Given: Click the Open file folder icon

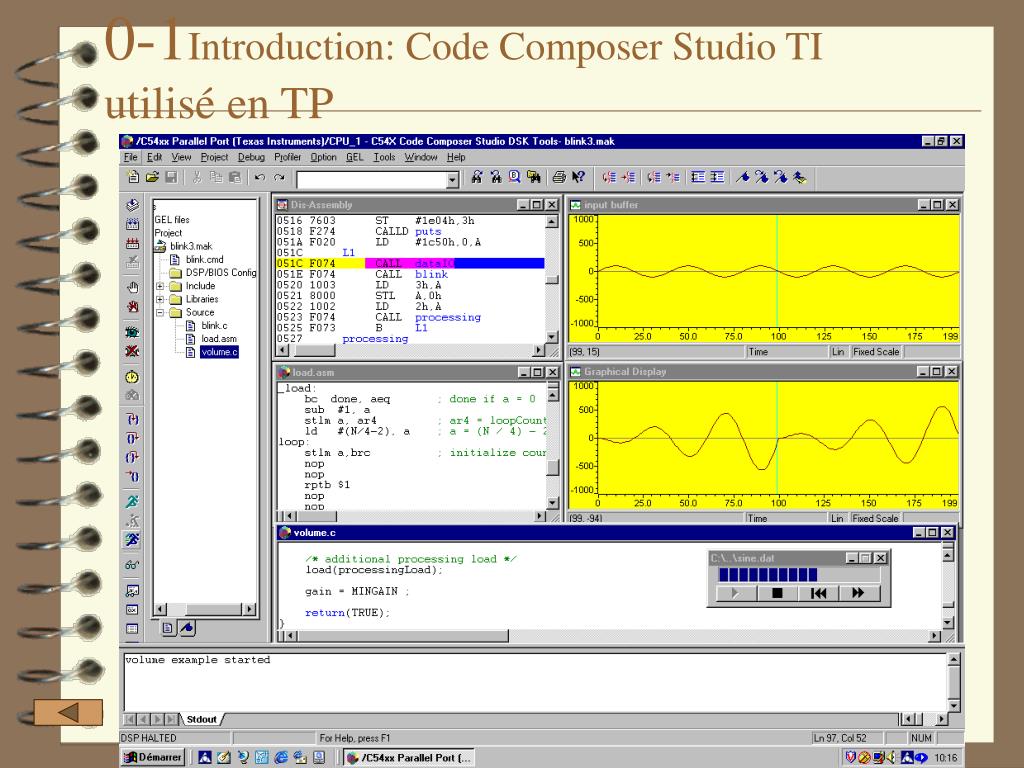Looking at the screenshot, I should coord(152,177).
